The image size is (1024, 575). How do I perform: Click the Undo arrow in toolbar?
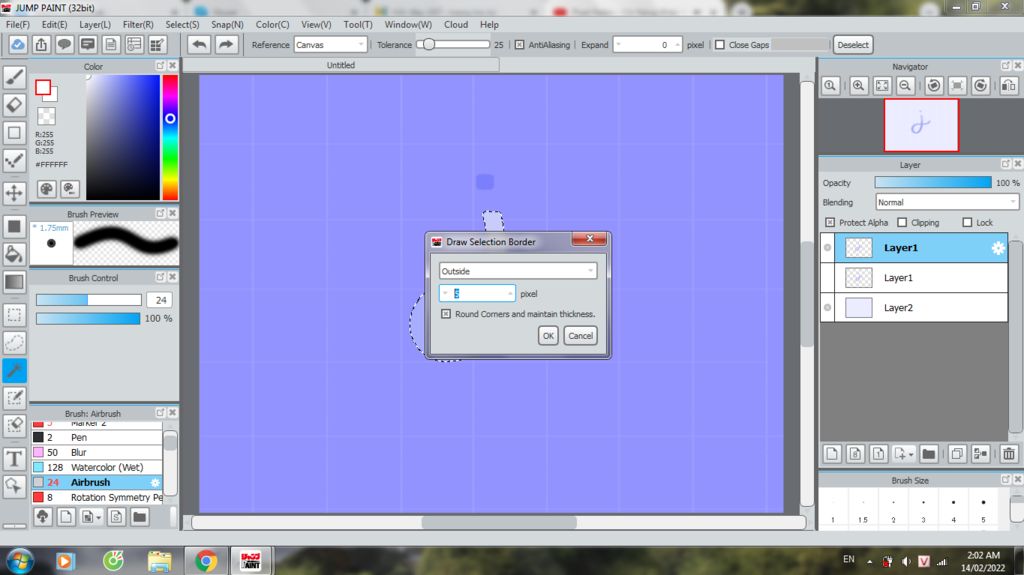click(x=200, y=44)
